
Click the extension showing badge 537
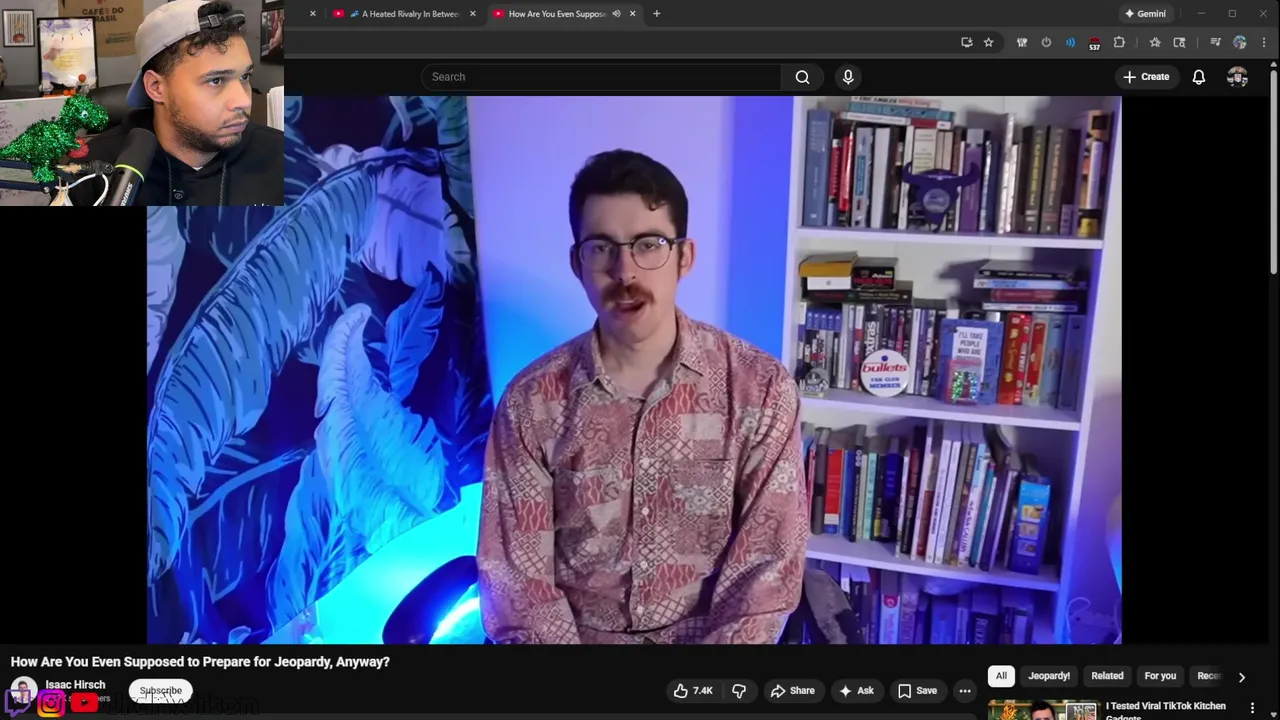1094,43
